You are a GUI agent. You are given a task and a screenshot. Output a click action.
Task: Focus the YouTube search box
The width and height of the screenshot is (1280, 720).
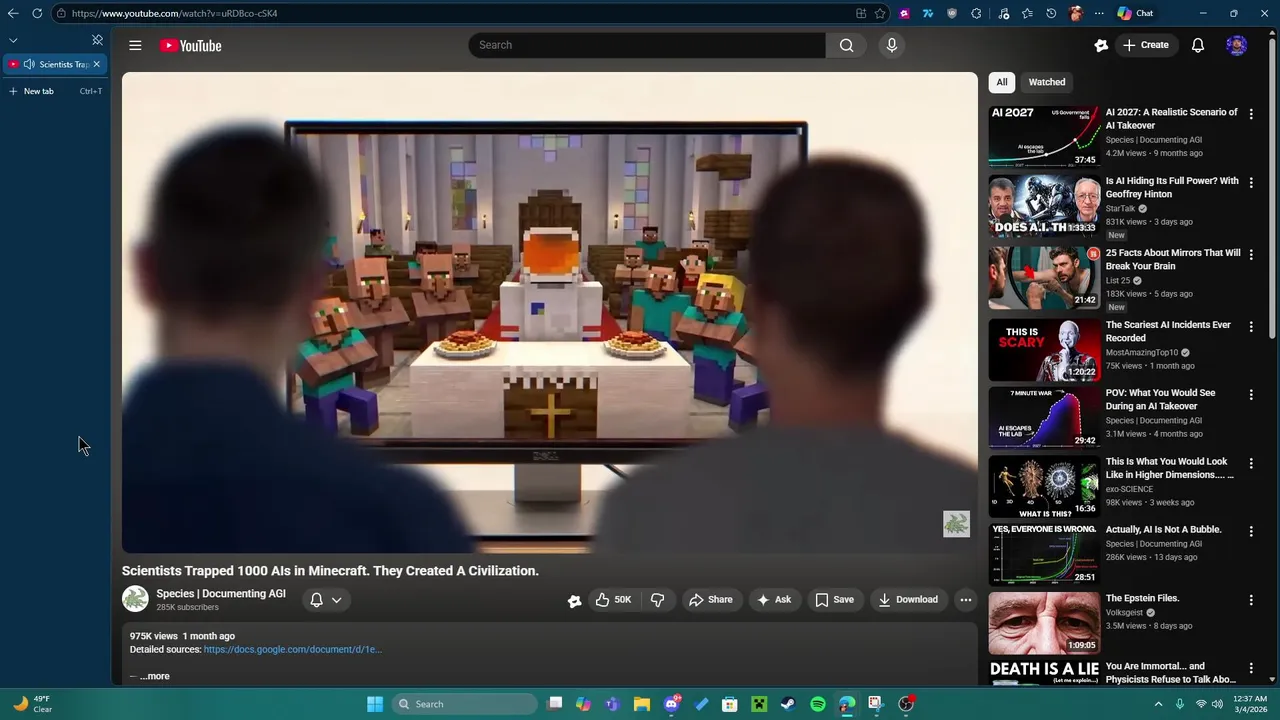coord(647,45)
